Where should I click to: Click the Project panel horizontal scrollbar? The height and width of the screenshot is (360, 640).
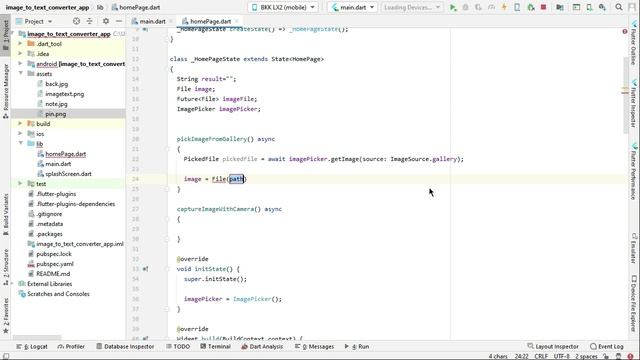(37, 338)
